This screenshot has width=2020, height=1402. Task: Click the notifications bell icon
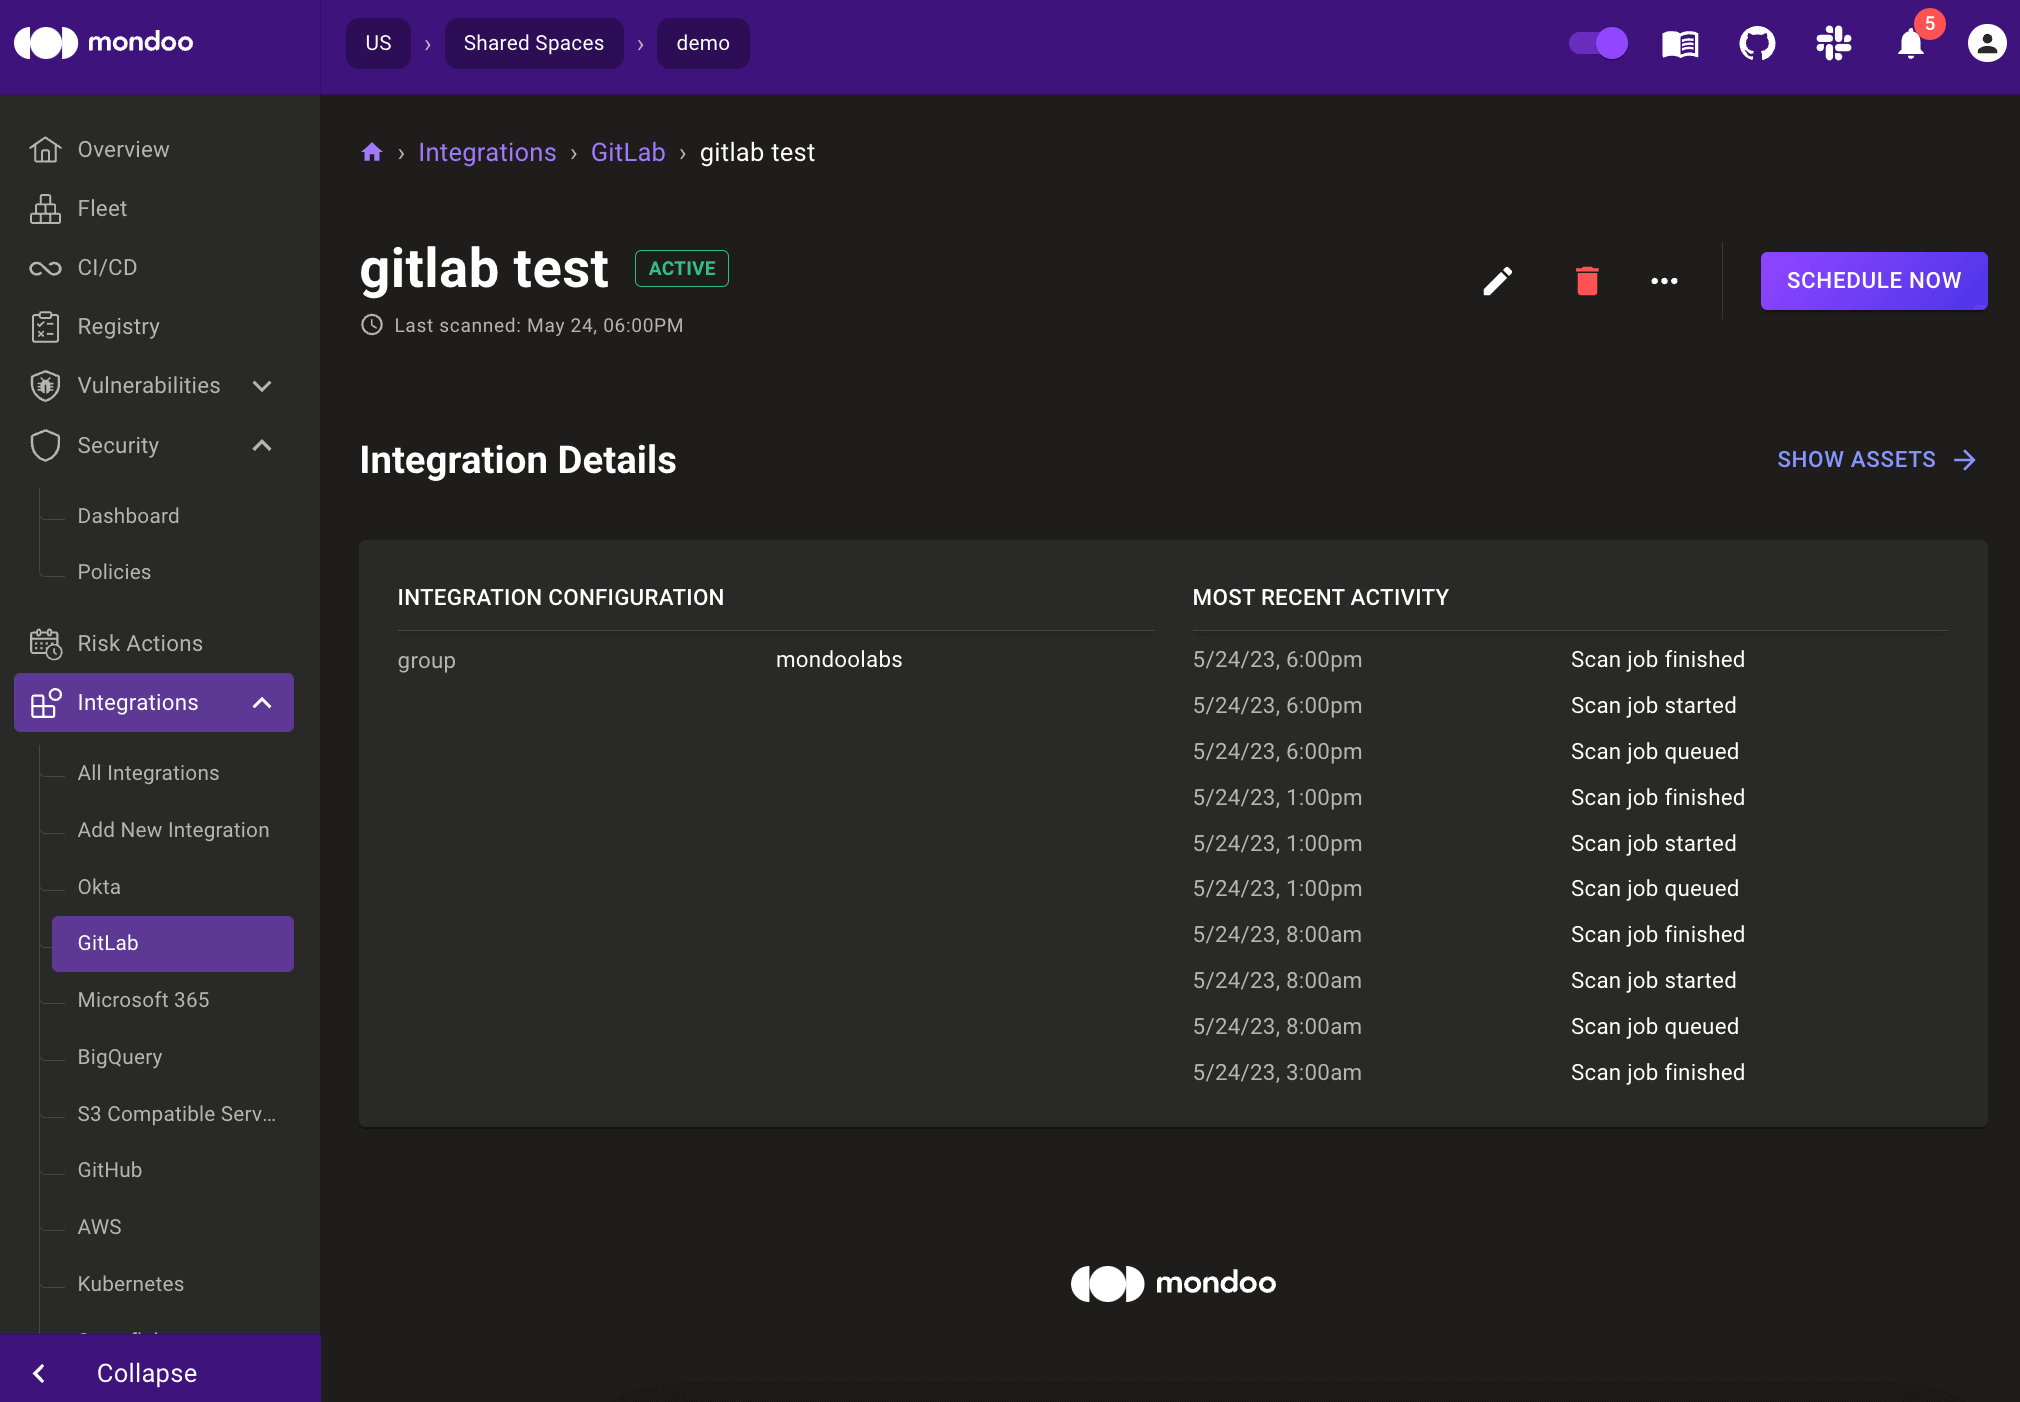point(1913,41)
